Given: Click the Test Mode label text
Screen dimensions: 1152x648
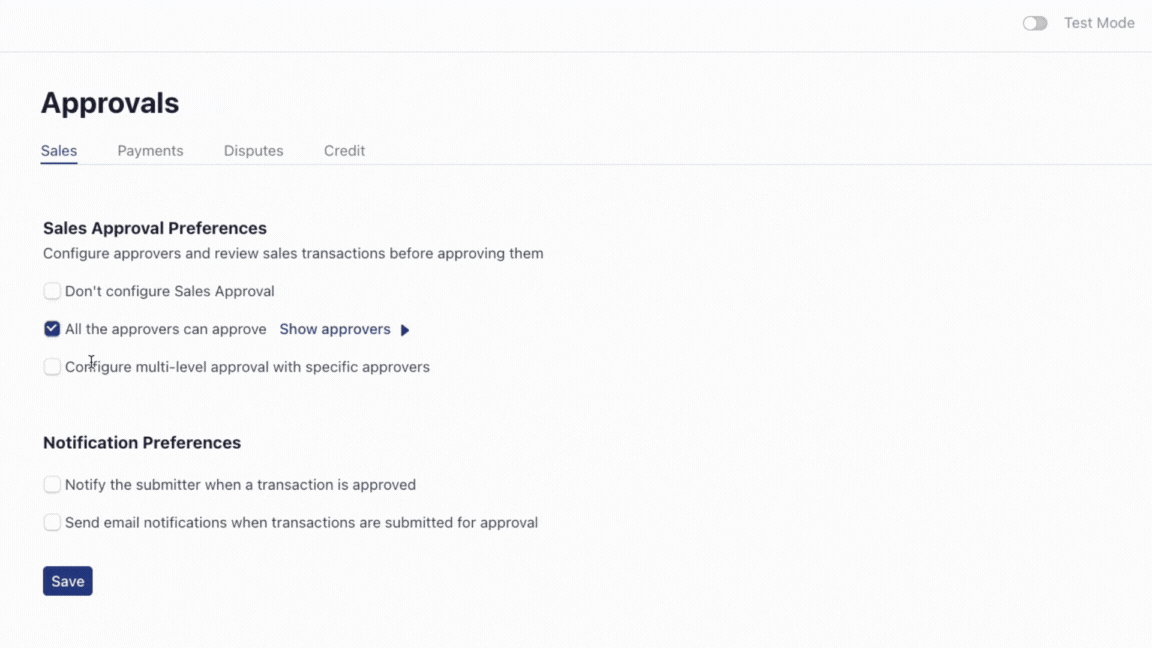Looking at the screenshot, I should click(1099, 23).
